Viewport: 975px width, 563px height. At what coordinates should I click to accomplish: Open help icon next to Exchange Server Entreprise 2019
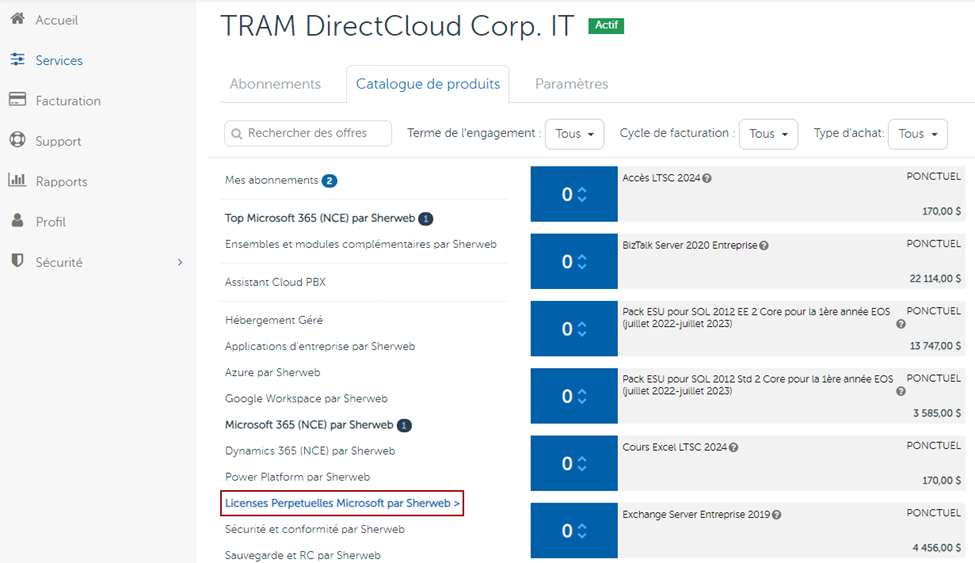tap(777, 515)
